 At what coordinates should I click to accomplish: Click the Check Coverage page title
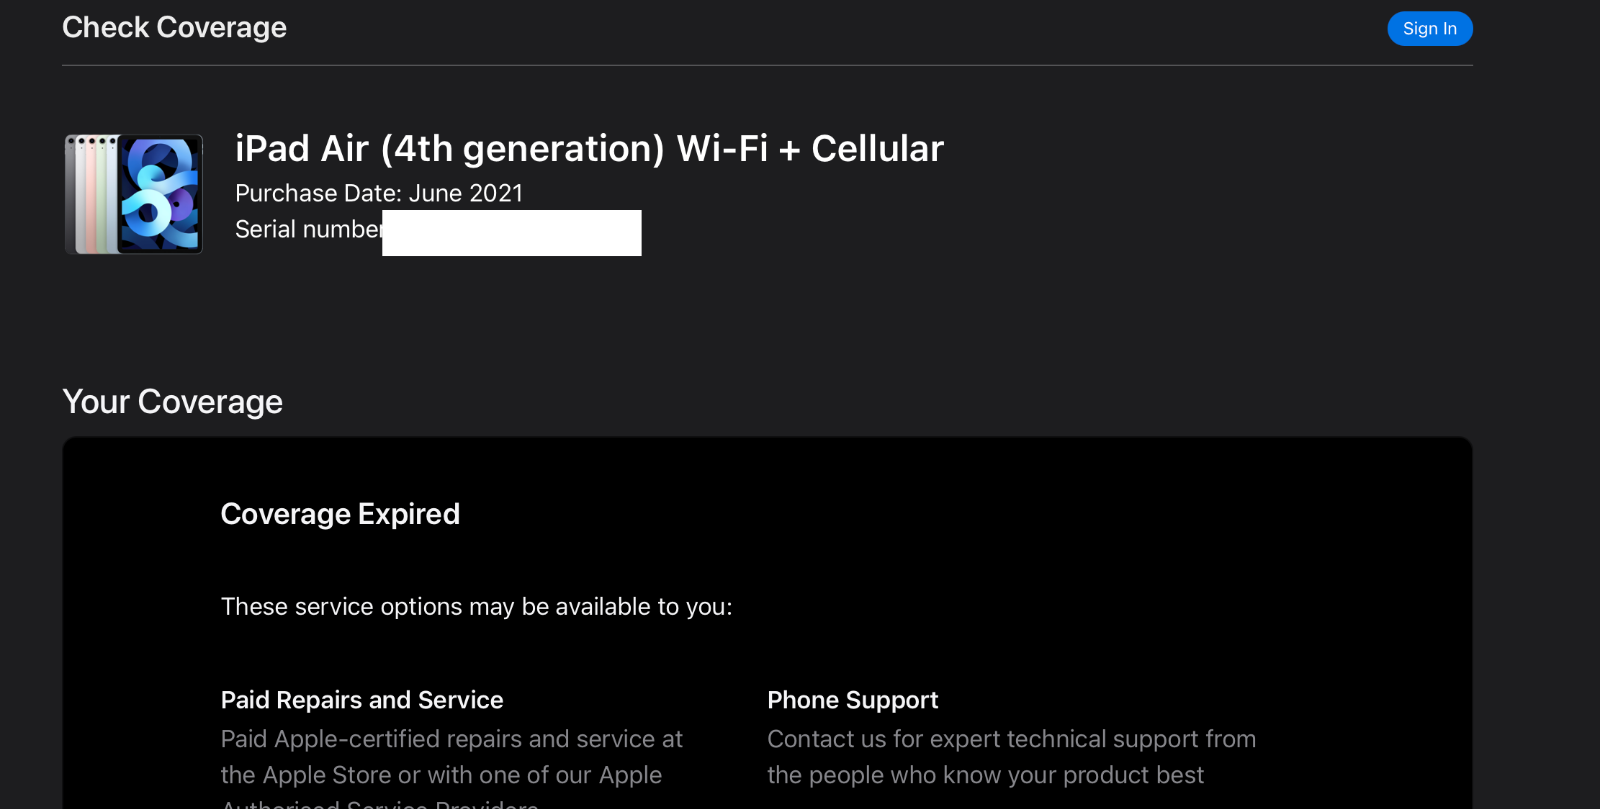coord(174,27)
